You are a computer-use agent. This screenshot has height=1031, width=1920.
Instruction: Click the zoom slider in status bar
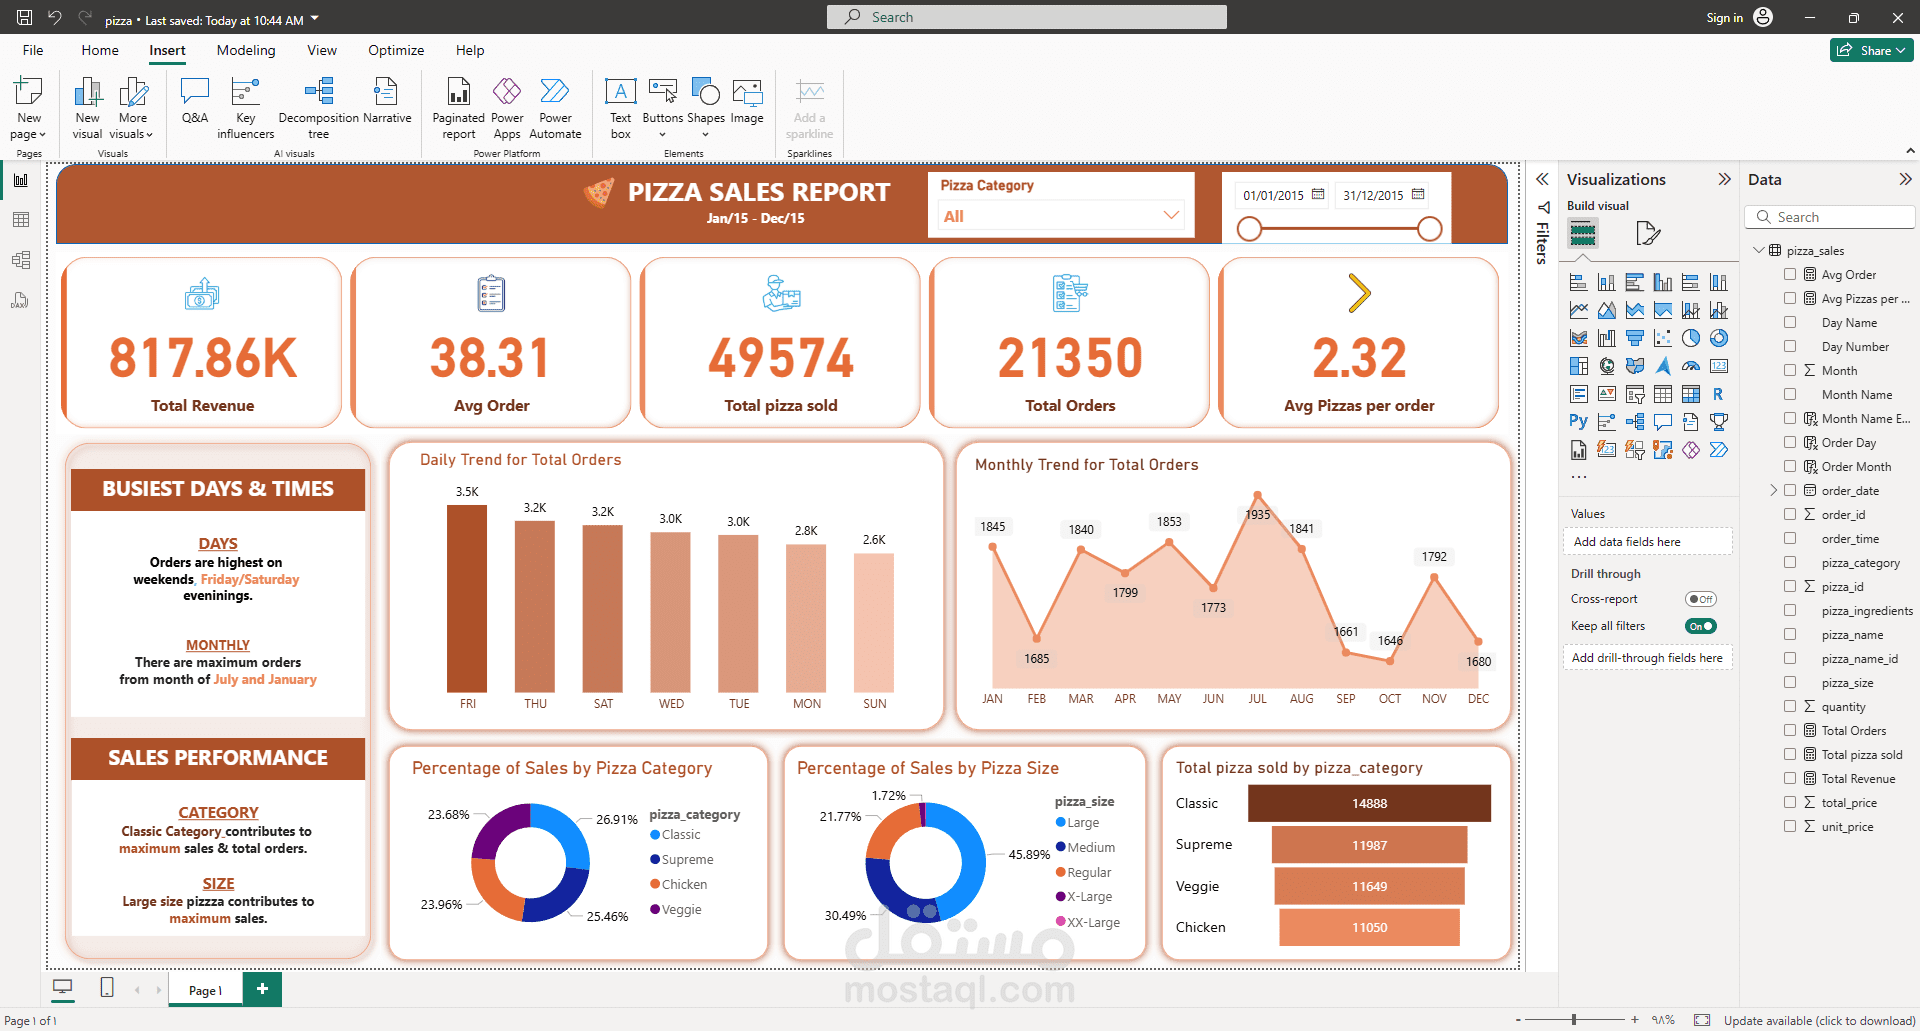point(1574,1020)
